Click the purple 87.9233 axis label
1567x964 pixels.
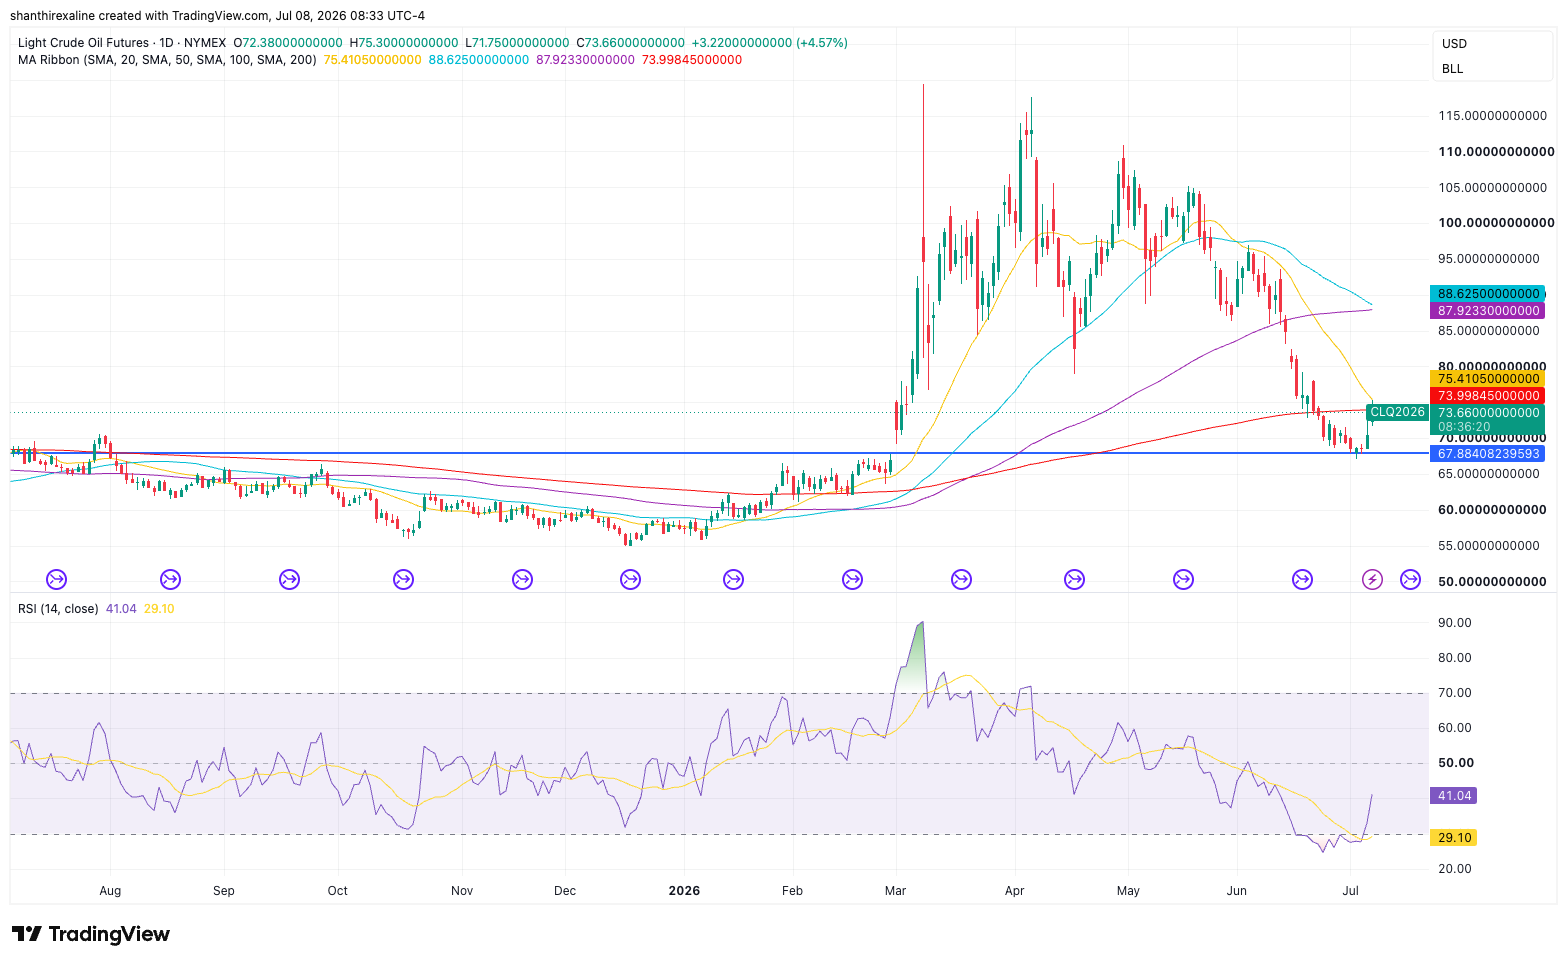[x=1488, y=311]
